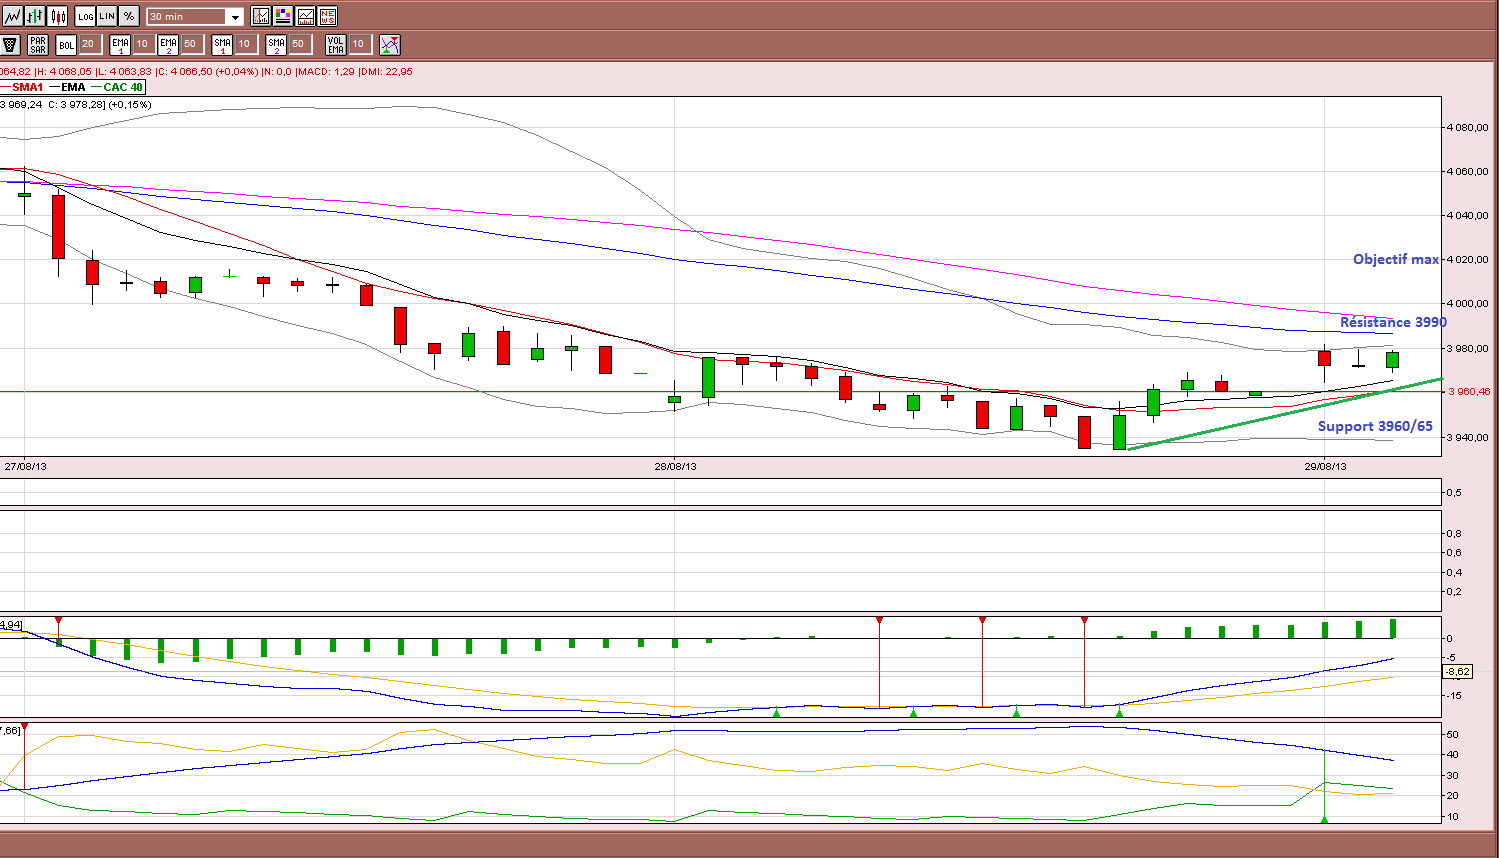Click the 'Objectif max' annotation

point(1396,259)
